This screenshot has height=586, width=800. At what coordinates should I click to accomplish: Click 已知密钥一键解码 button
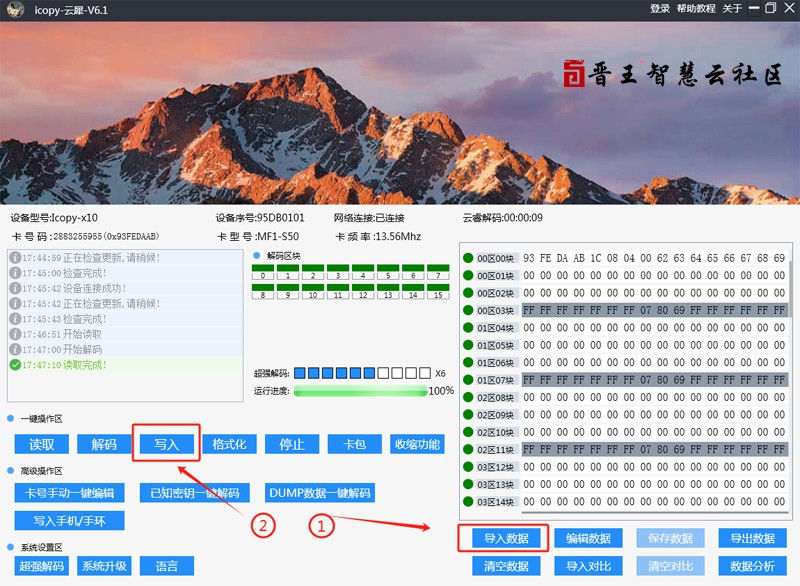[194, 493]
